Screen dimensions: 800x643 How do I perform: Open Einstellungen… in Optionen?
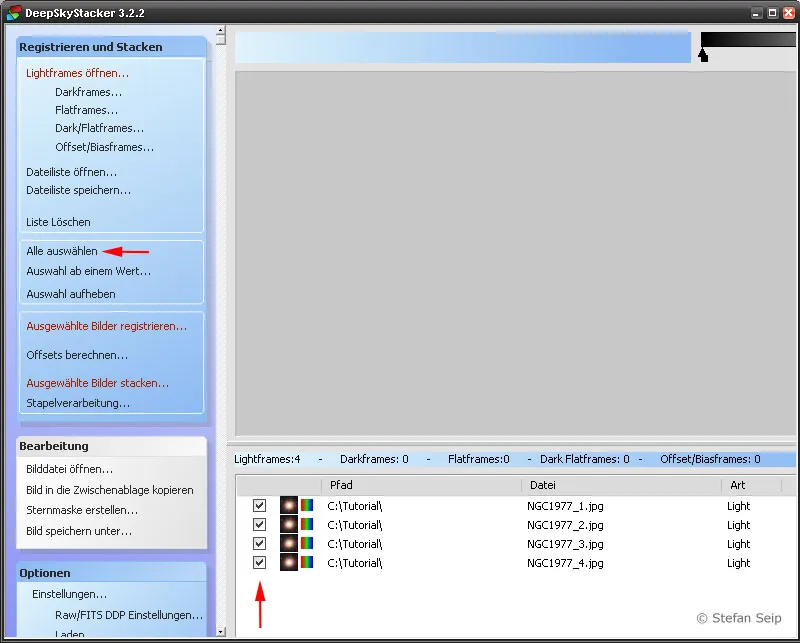tap(69, 594)
